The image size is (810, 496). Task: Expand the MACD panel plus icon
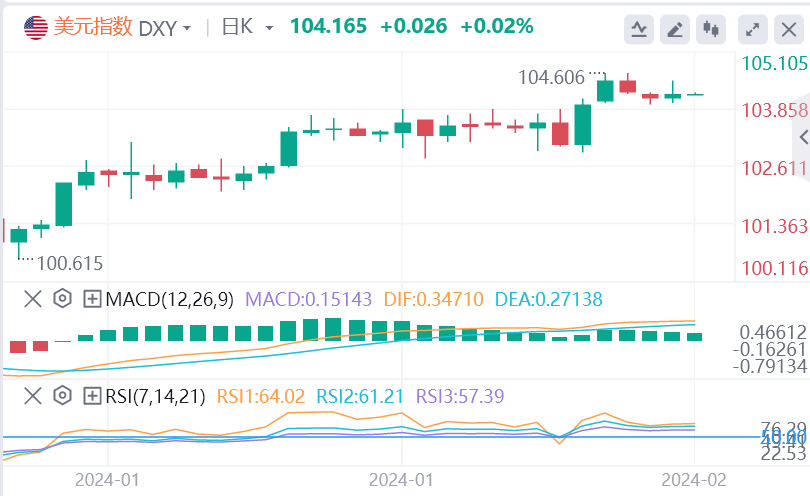tap(92, 299)
